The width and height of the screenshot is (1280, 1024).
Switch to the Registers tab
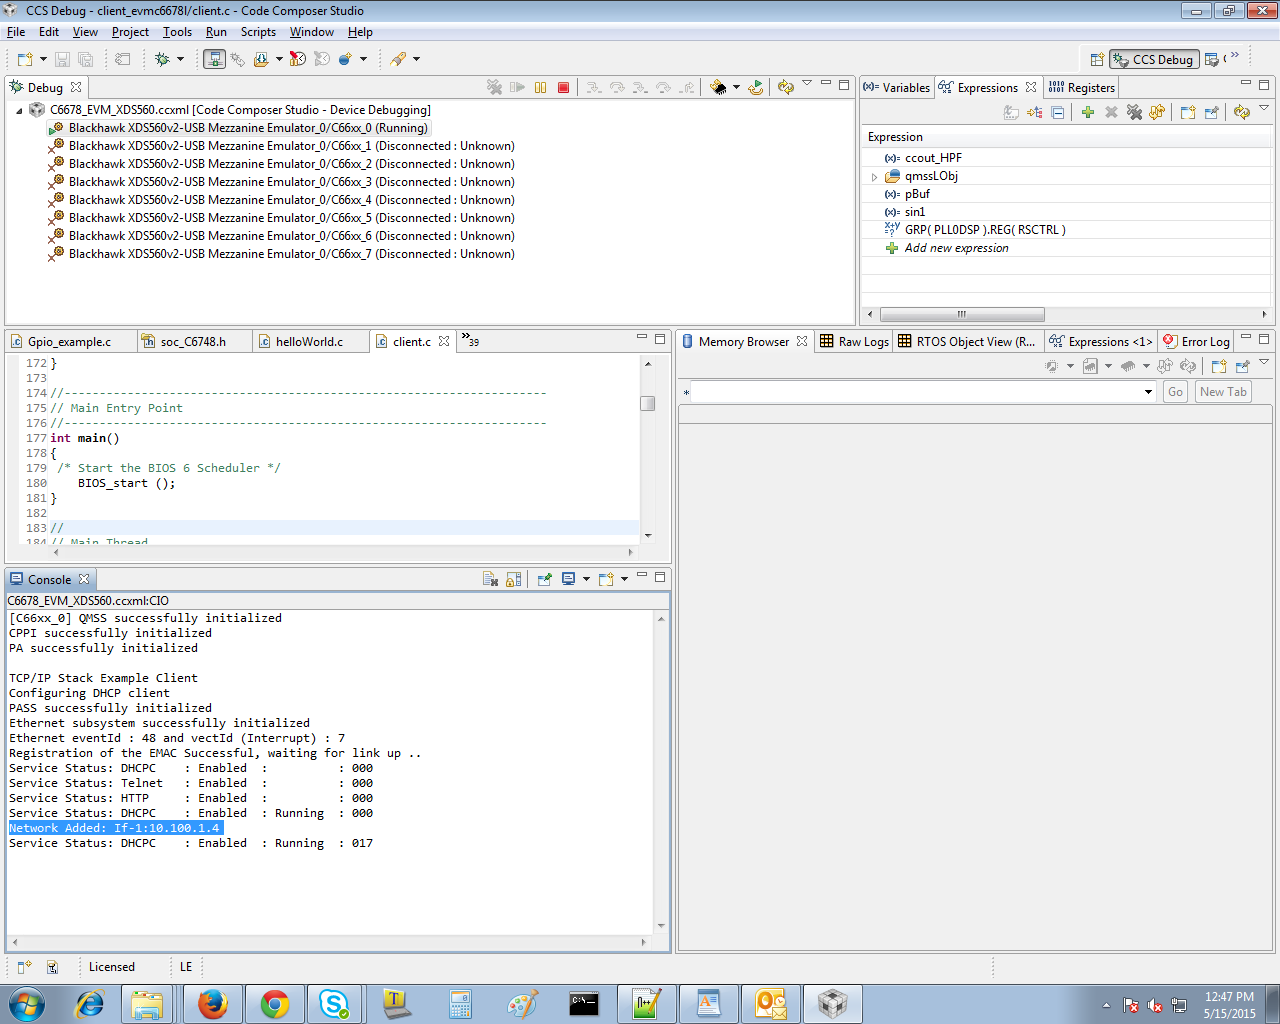[x=1081, y=88]
